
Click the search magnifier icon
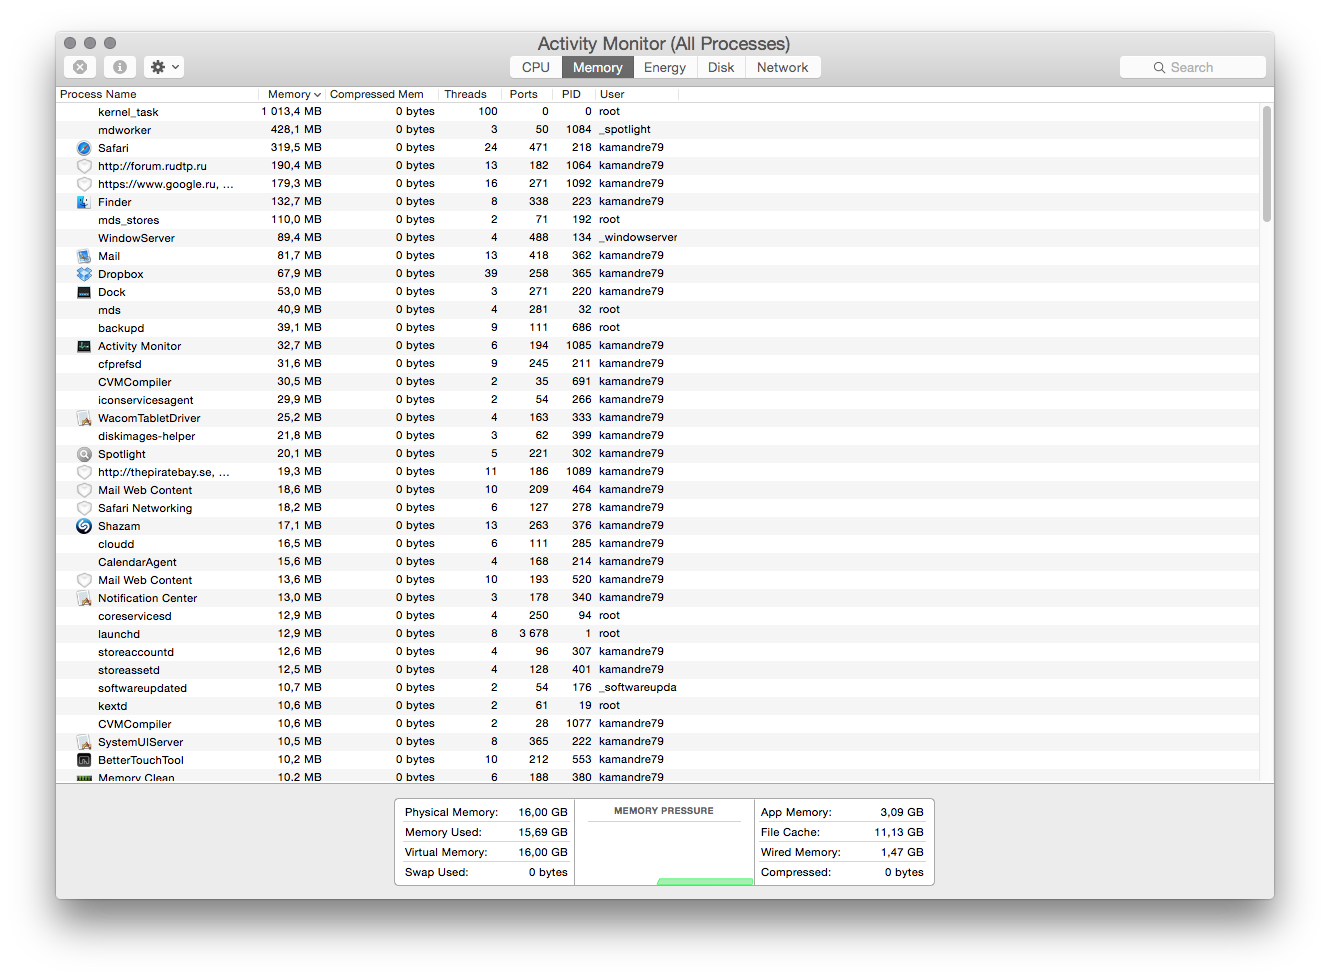coord(1159,68)
